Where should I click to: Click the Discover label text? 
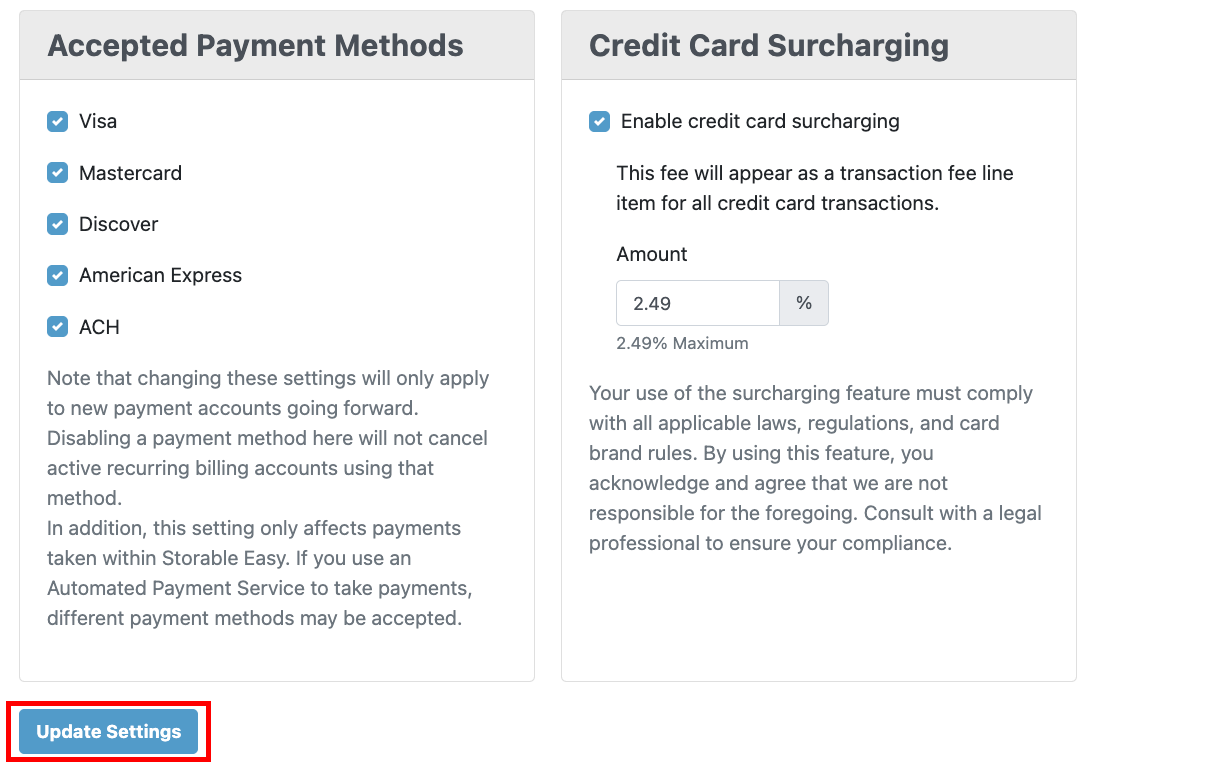[x=118, y=224]
